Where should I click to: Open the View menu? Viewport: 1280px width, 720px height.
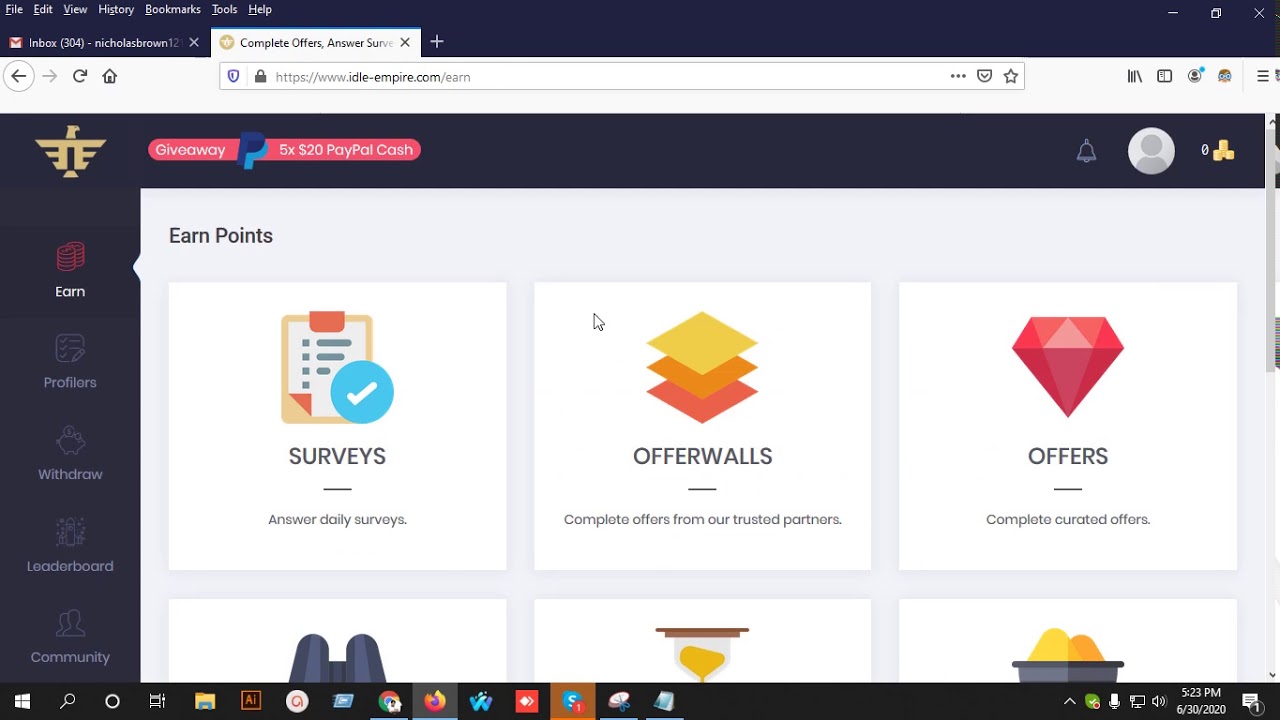(75, 9)
